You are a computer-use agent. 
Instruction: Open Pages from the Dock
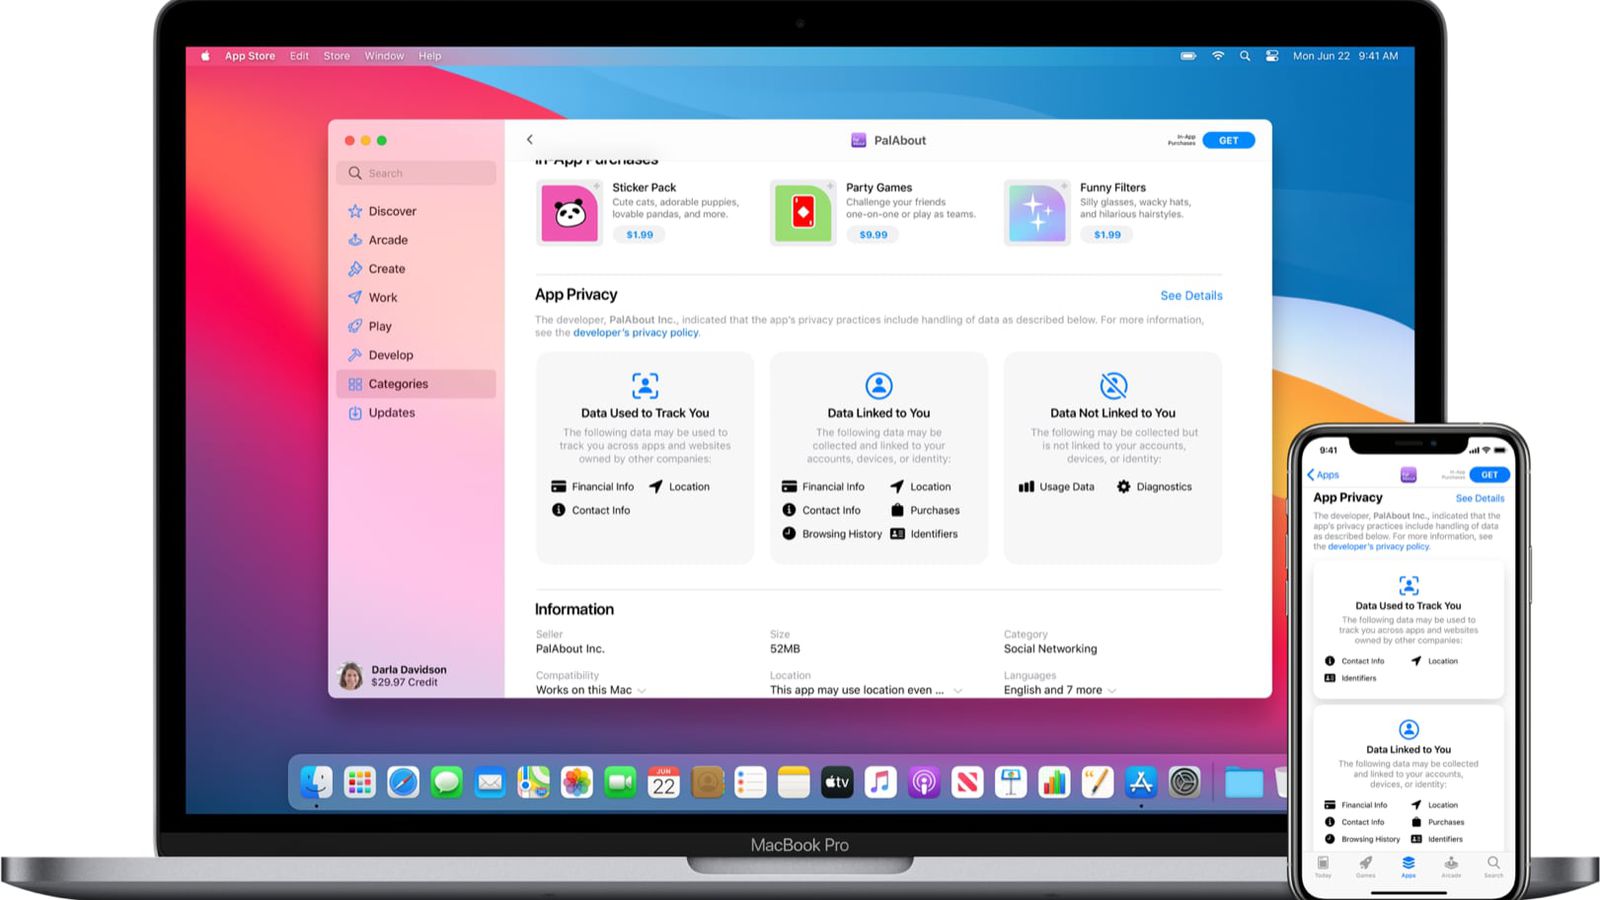click(x=1098, y=782)
